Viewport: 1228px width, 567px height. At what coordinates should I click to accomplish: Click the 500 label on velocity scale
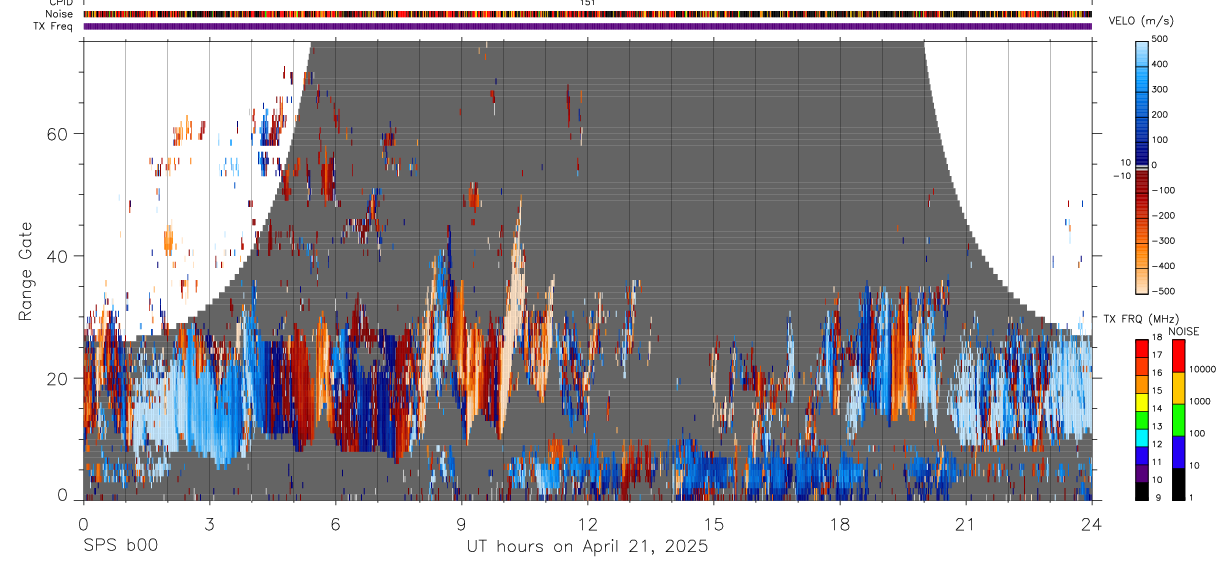(1159, 39)
